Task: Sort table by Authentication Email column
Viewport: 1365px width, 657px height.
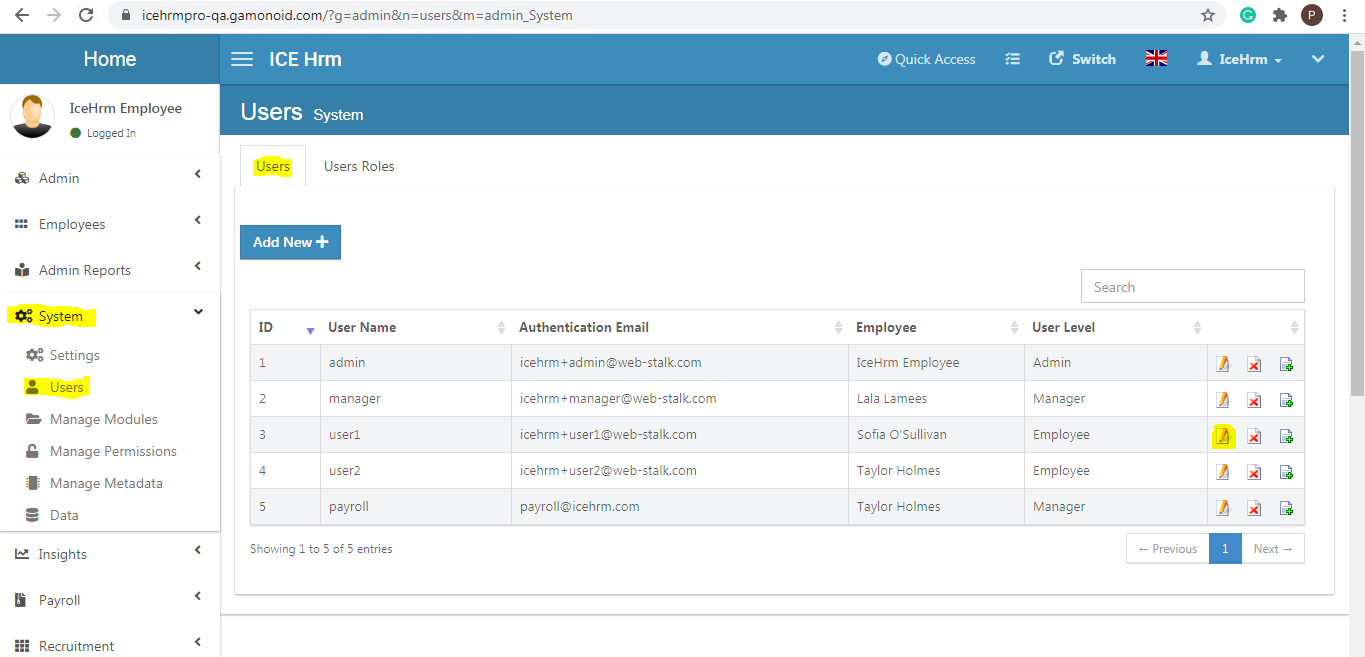Action: pyautogui.click(x=680, y=327)
